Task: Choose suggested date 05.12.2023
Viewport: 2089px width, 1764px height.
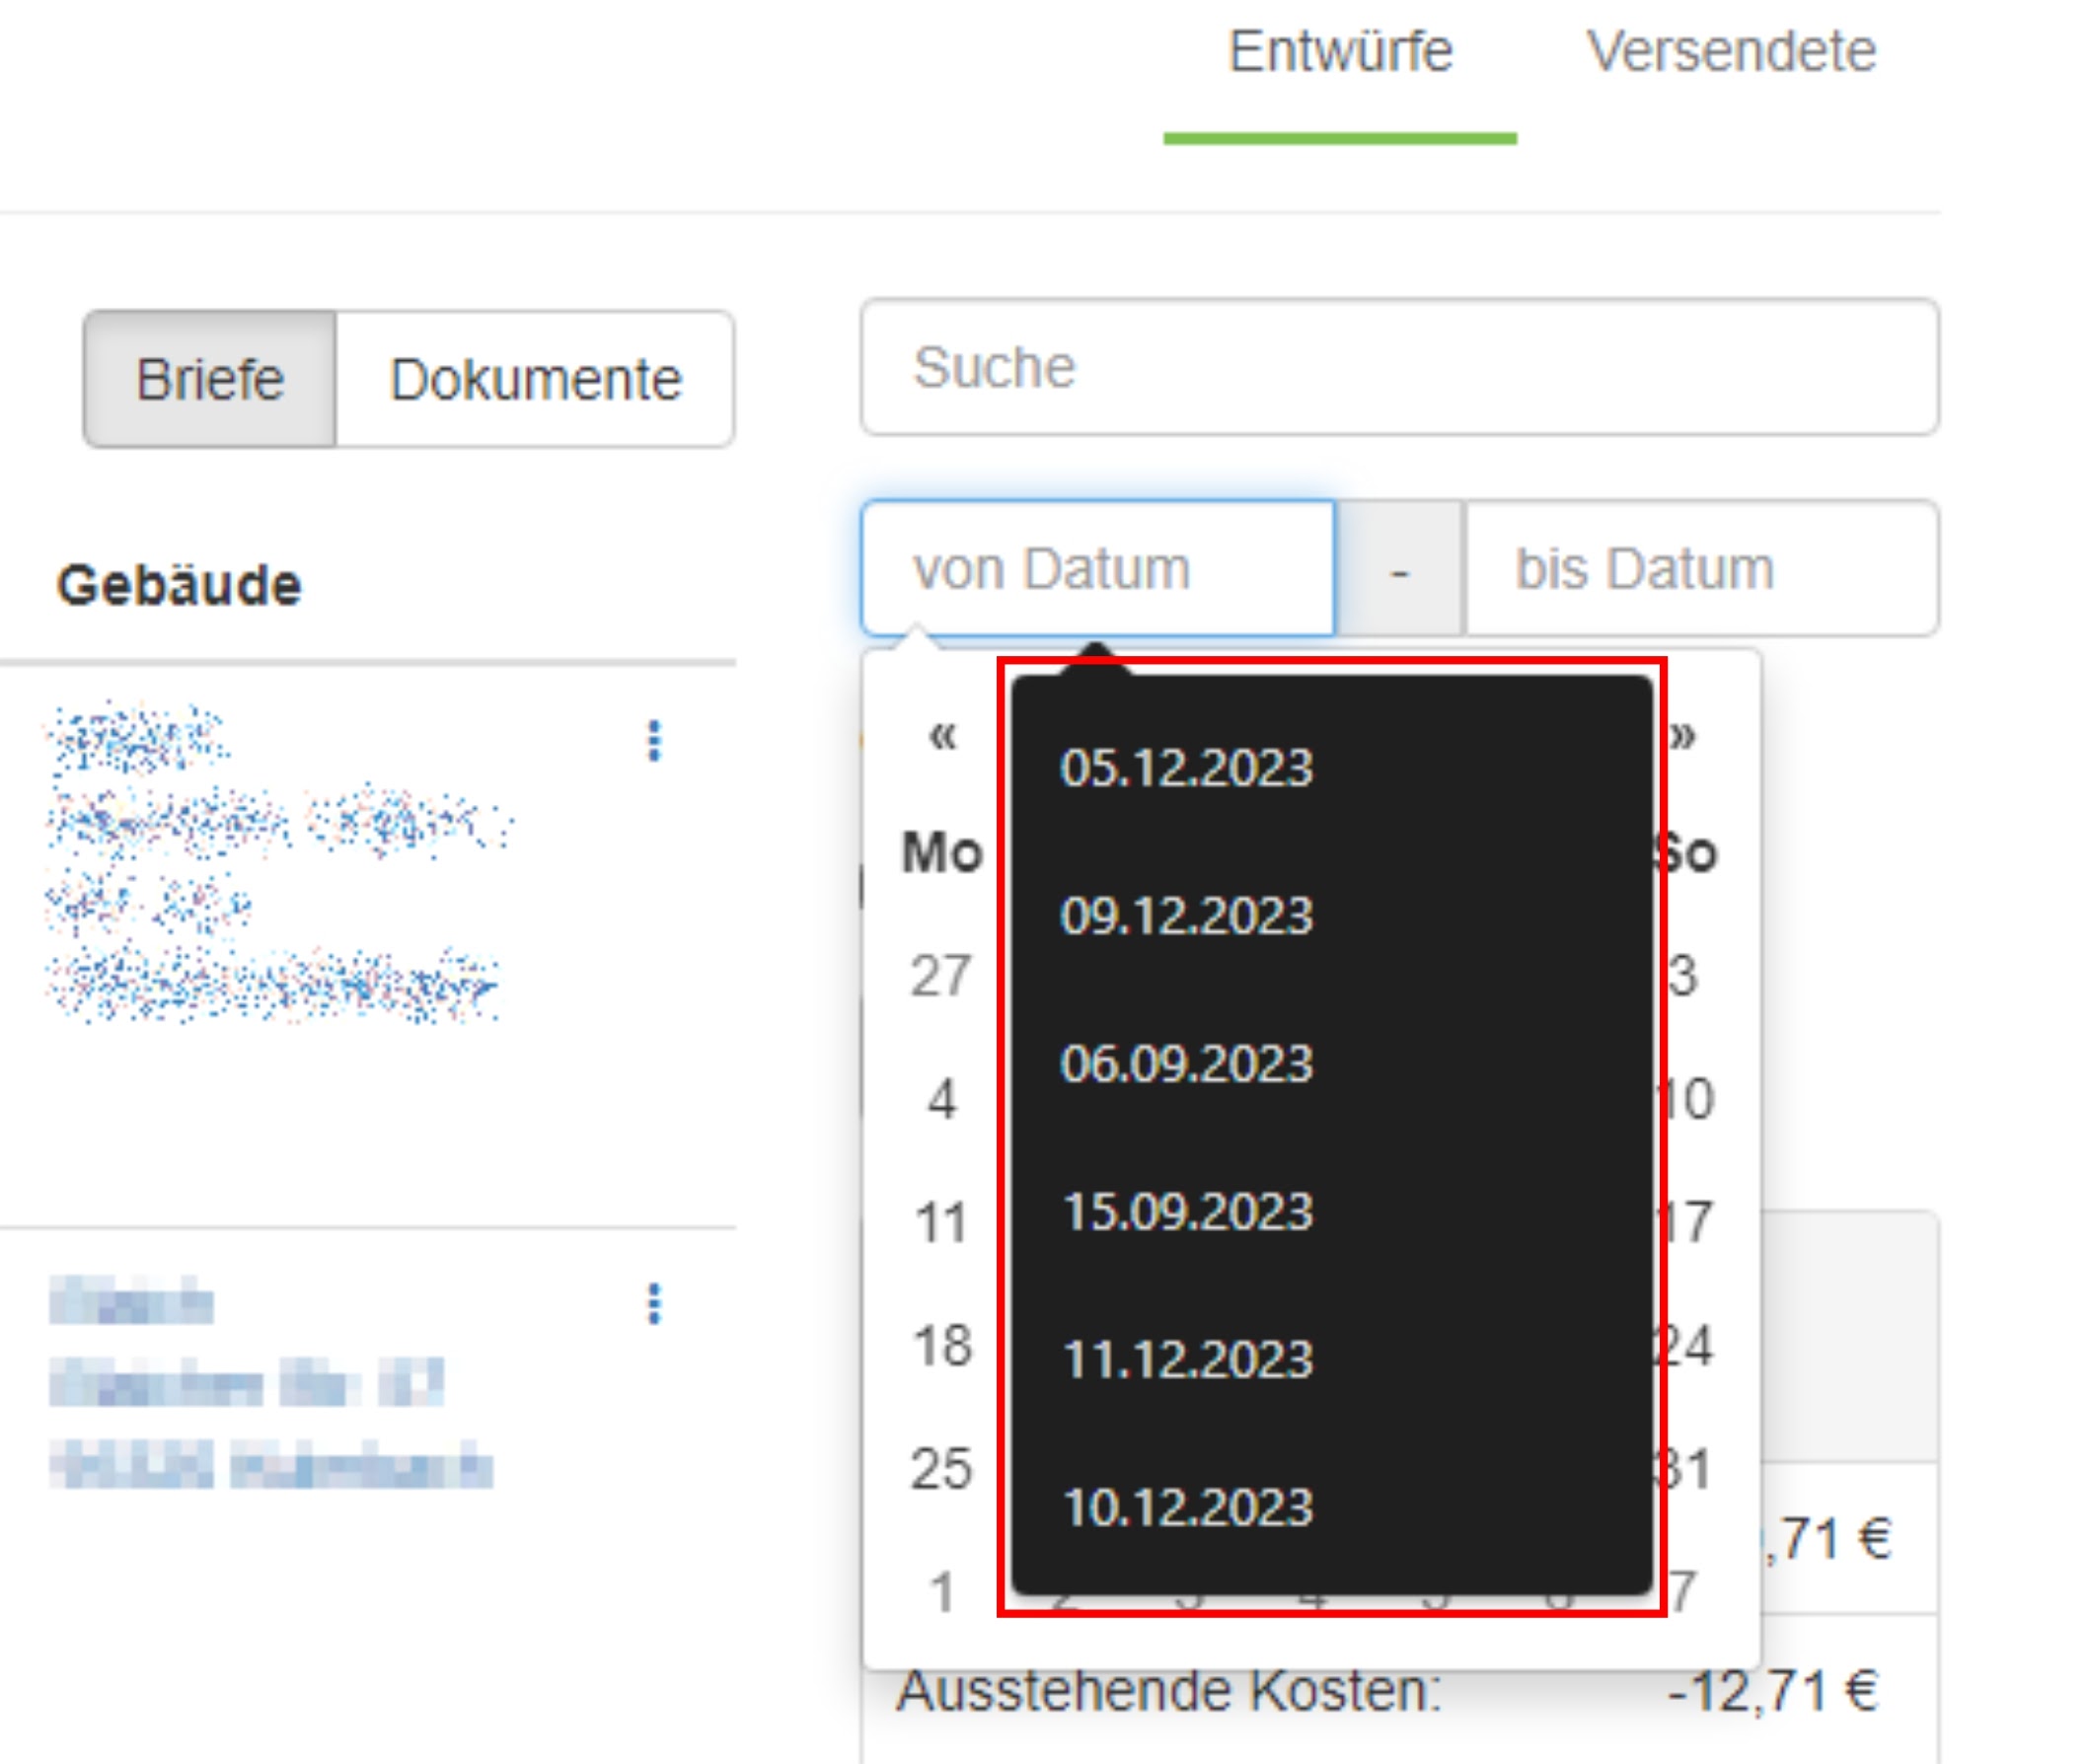Action: (x=1186, y=768)
